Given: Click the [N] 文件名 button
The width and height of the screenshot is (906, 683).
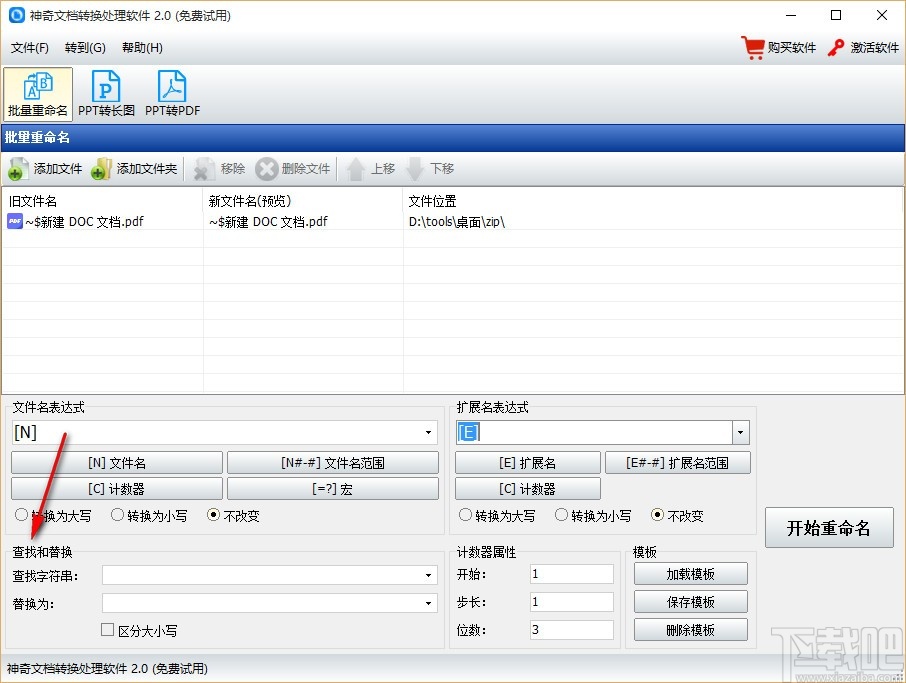Looking at the screenshot, I should click(117, 463).
